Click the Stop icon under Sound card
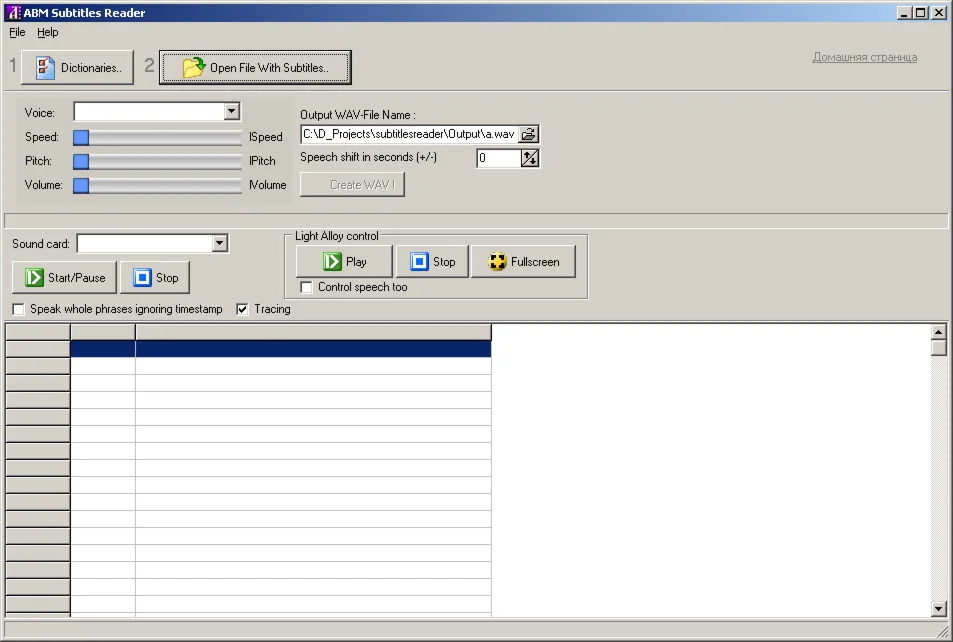Viewport: 953px width, 642px height. pos(138,277)
